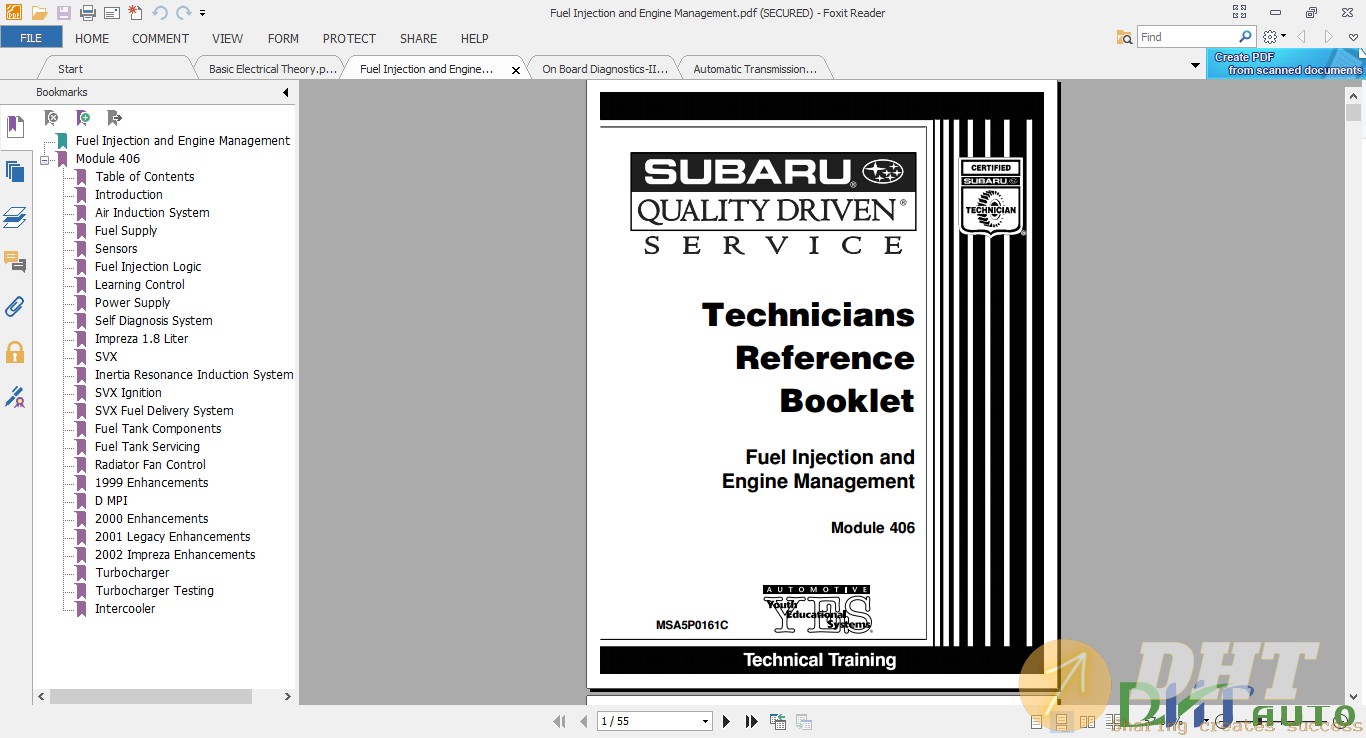Toggle full screen mode icon in title bar
Screen dimensions: 1366x738
(1240, 13)
